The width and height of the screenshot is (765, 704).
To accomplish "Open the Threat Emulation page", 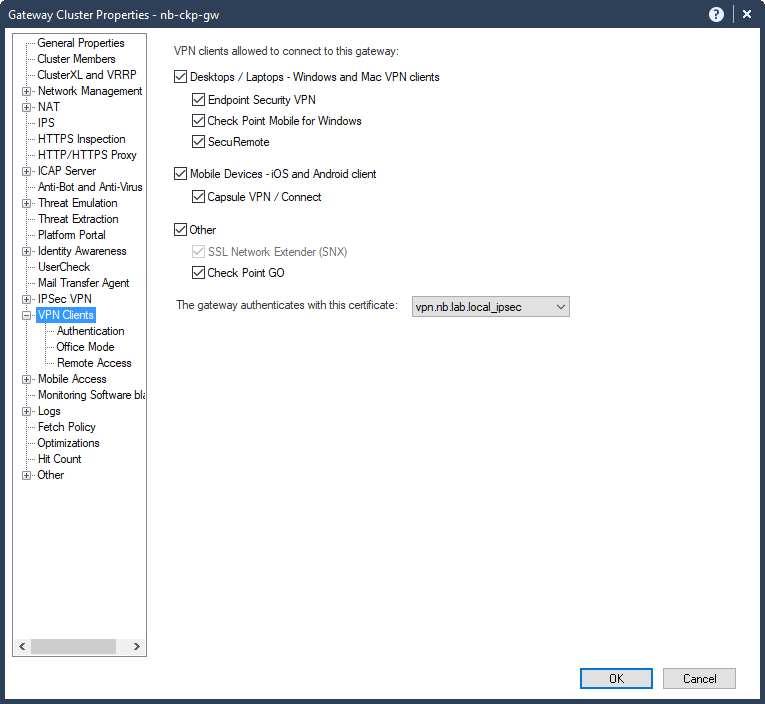I will click(x=78, y=203).
